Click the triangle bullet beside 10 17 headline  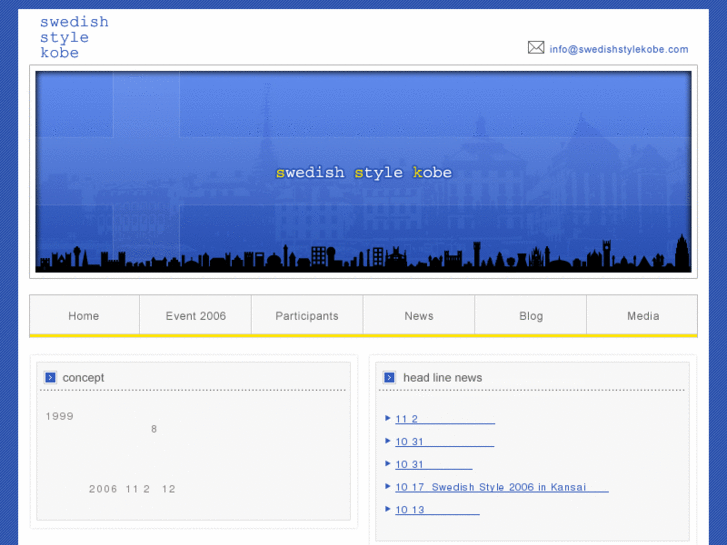[x=388, y=486]
